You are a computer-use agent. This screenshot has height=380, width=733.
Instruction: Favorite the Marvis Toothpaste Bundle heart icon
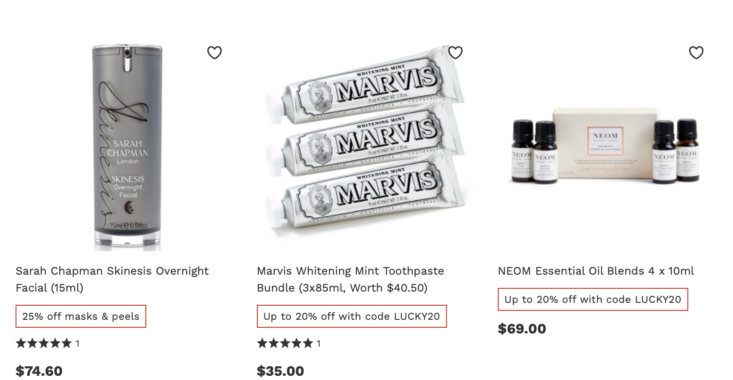pos(455,52)
